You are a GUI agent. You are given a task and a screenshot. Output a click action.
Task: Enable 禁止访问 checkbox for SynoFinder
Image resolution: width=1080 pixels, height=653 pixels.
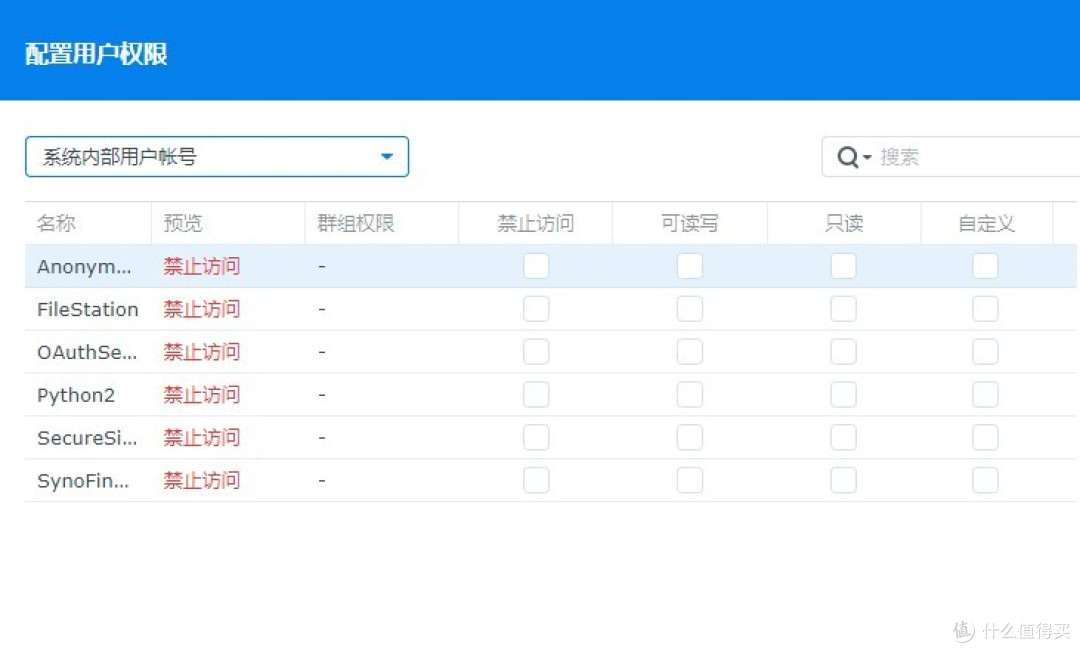(x=536, y=480)
